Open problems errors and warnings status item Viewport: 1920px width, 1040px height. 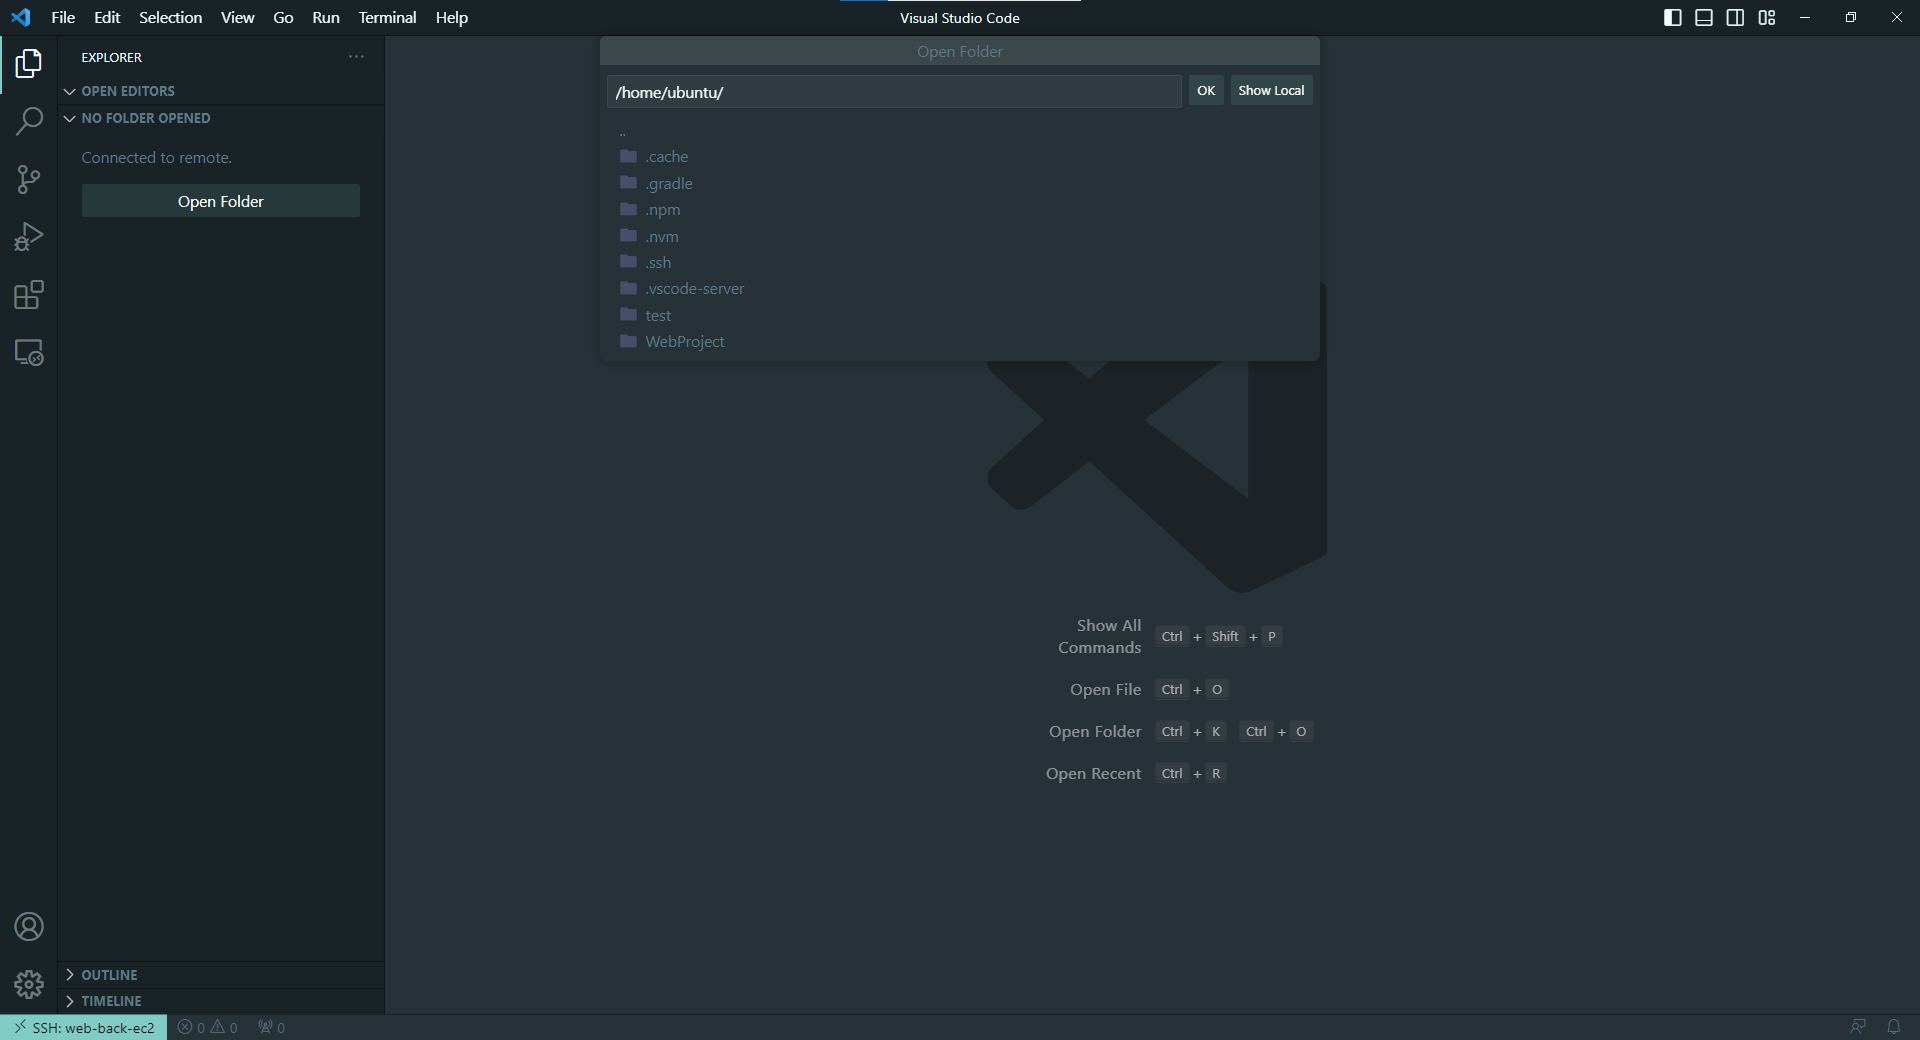click(208, 1027)
